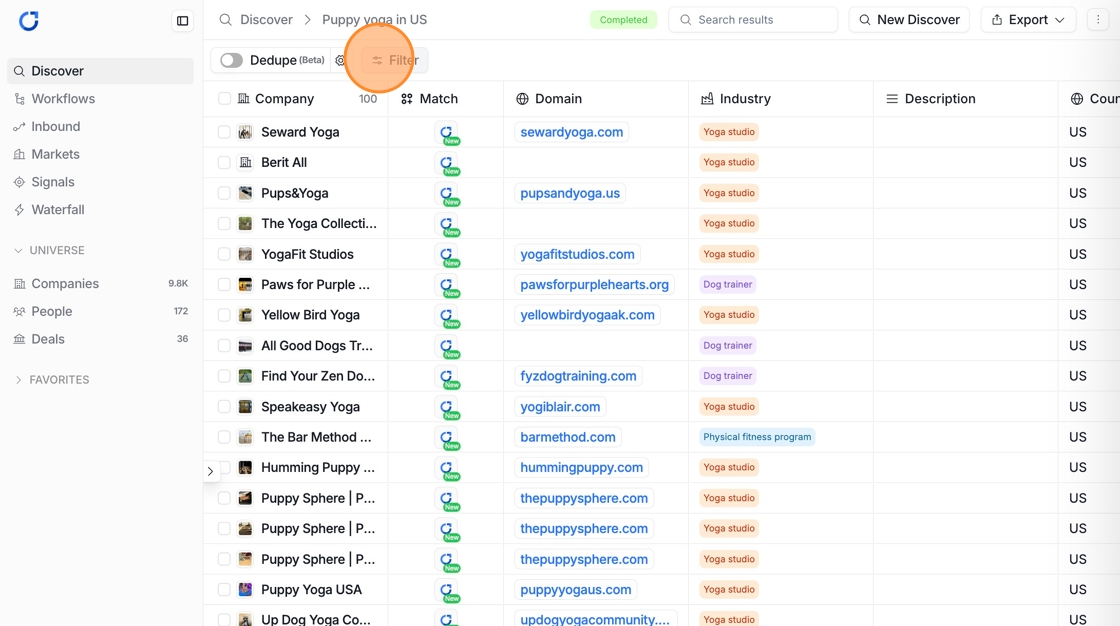Screen dimensions: 1120x626
Task: Click Seward Yoga company logo thumbnail
Action: point(245,132)
